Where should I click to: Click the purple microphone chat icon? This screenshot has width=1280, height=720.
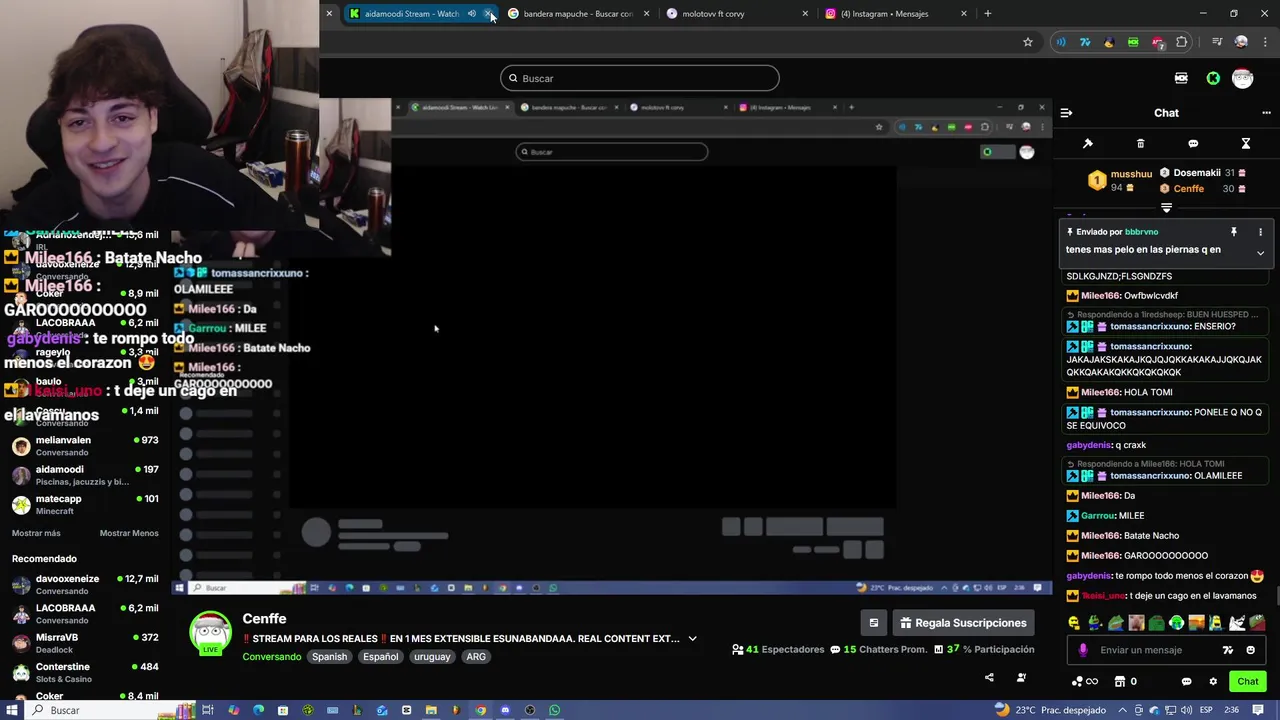pyautogui.click(x=1083, y=650)
